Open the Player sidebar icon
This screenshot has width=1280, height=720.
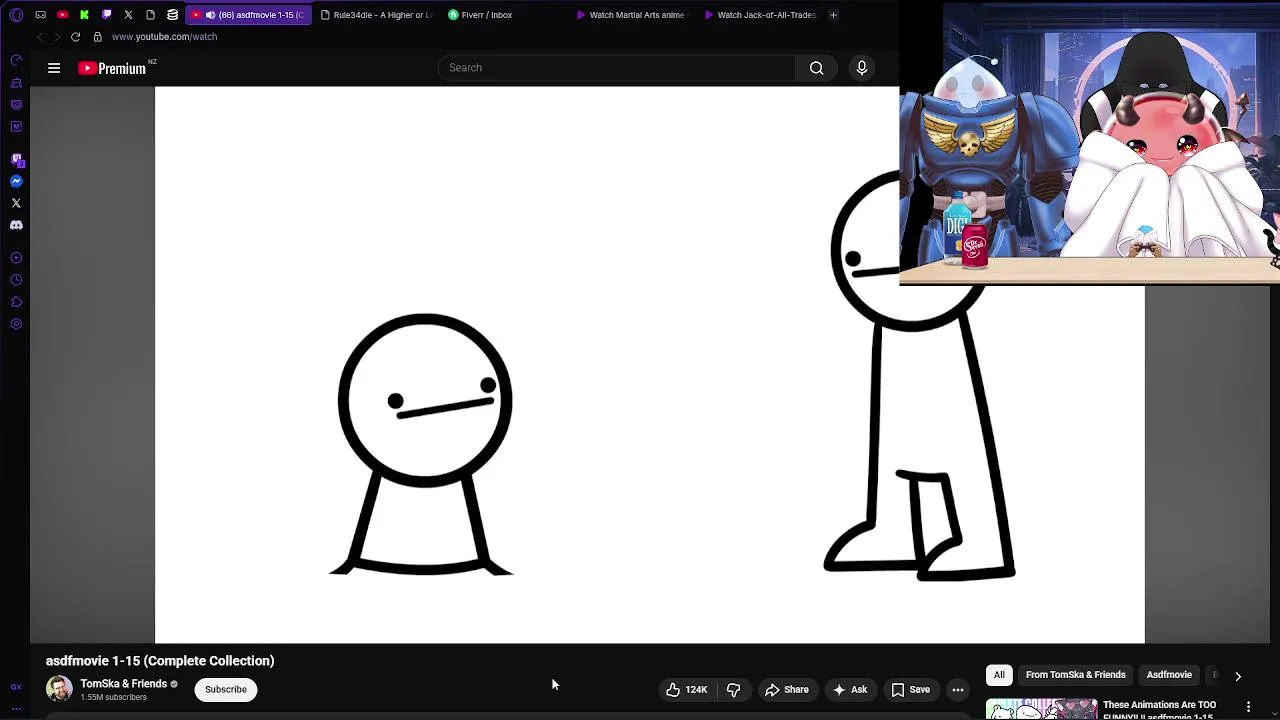pyautogui.click(x=16, y=258)
